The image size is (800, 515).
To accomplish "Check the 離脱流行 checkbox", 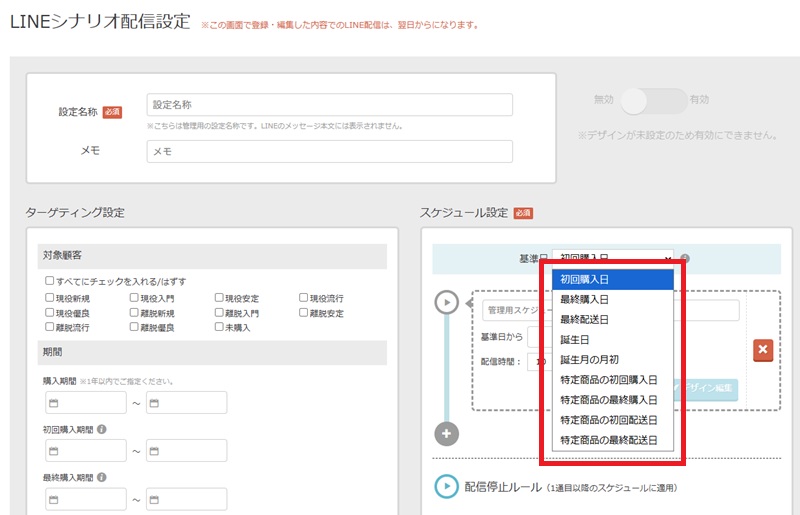I will [49, 326].
